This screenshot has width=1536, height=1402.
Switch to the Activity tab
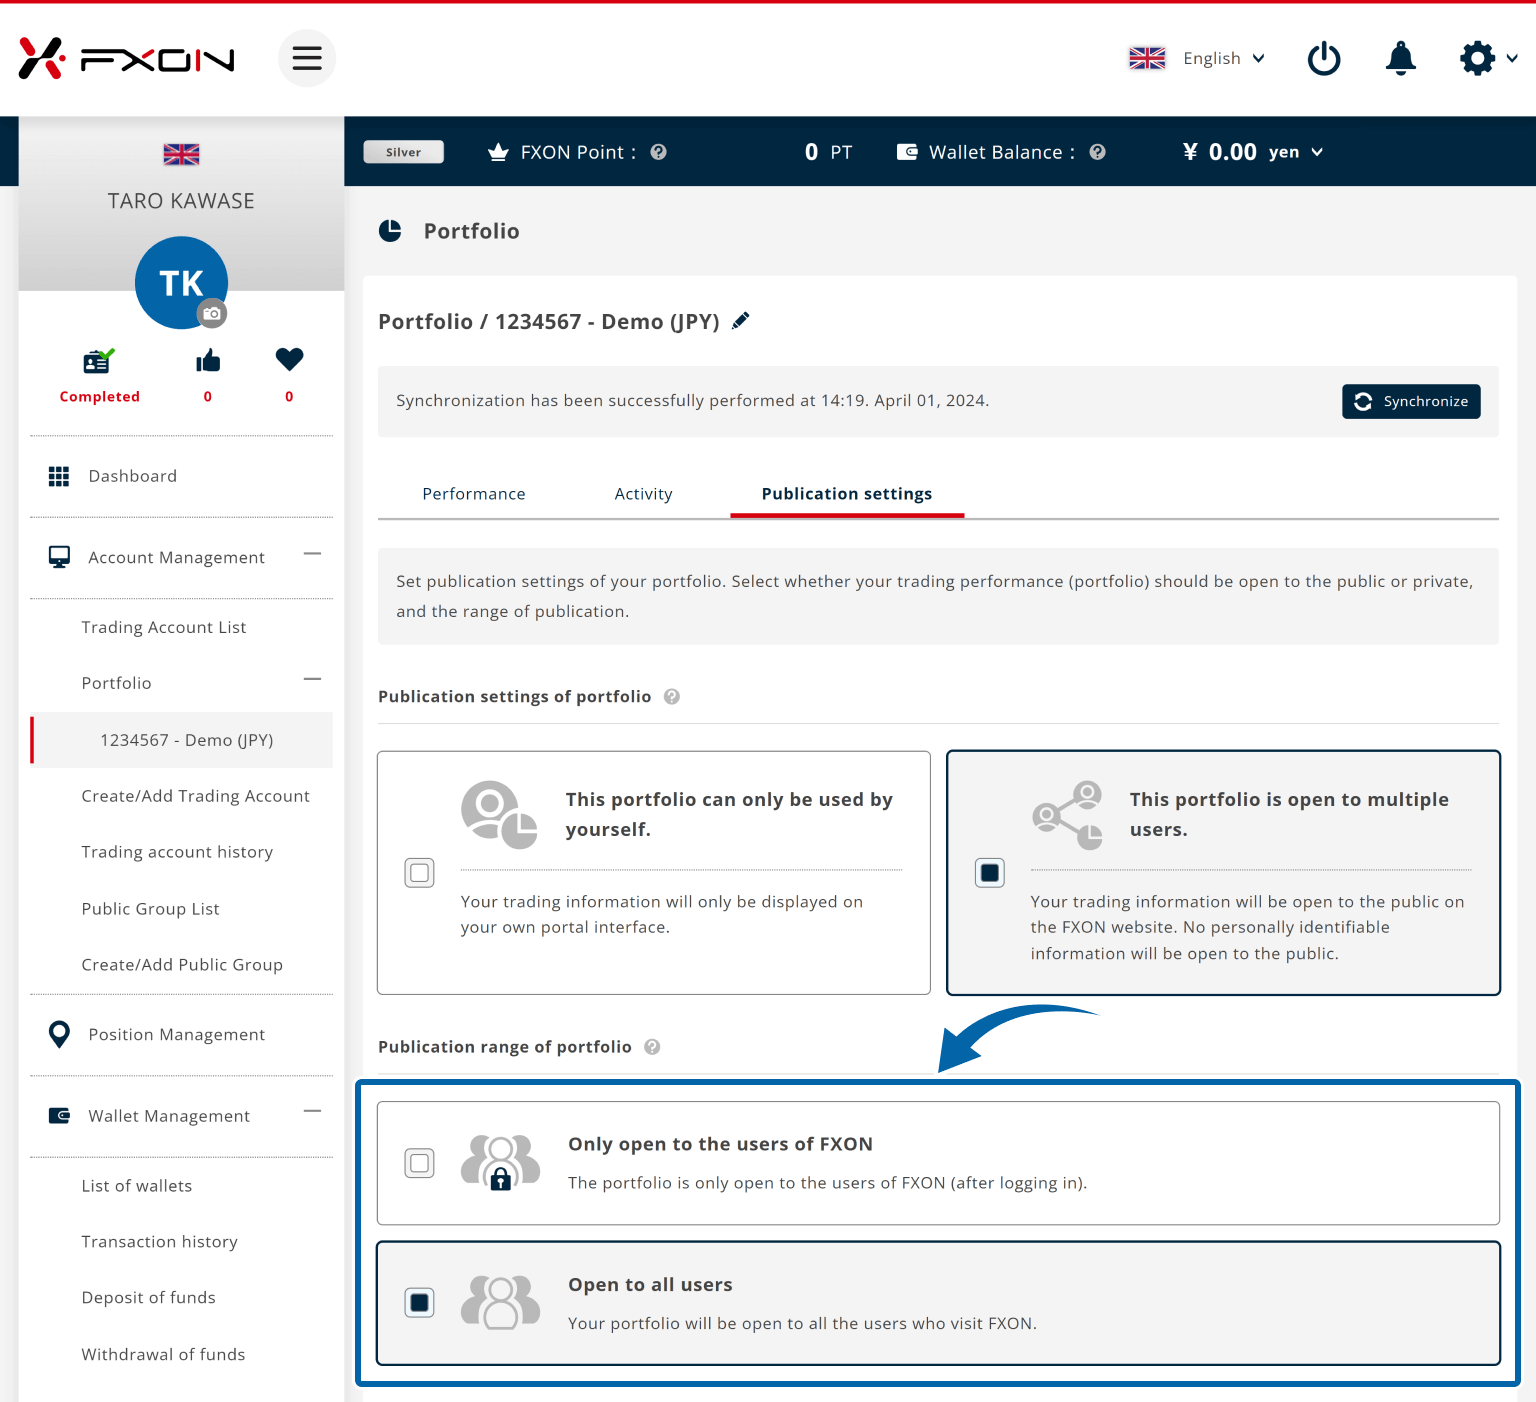point(643,494)
